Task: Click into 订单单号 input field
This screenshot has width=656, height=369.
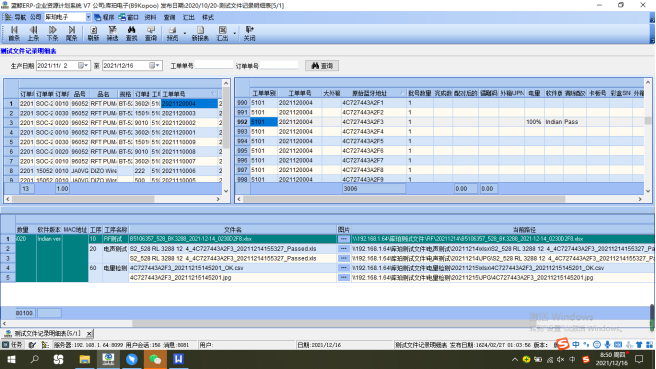Action: (279, 65)
